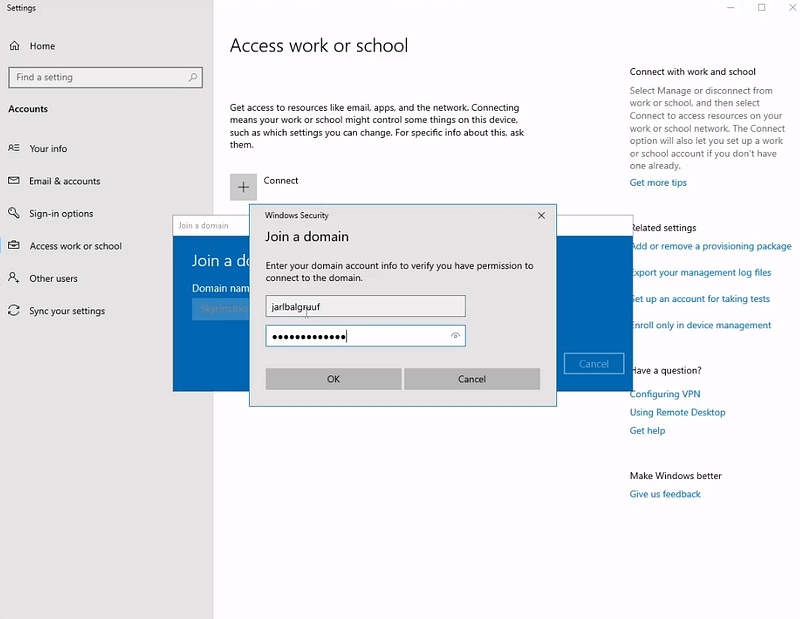This screenshot has height=619, width=800.
Task: Select Access work or school icon
Action: (14, 246)
